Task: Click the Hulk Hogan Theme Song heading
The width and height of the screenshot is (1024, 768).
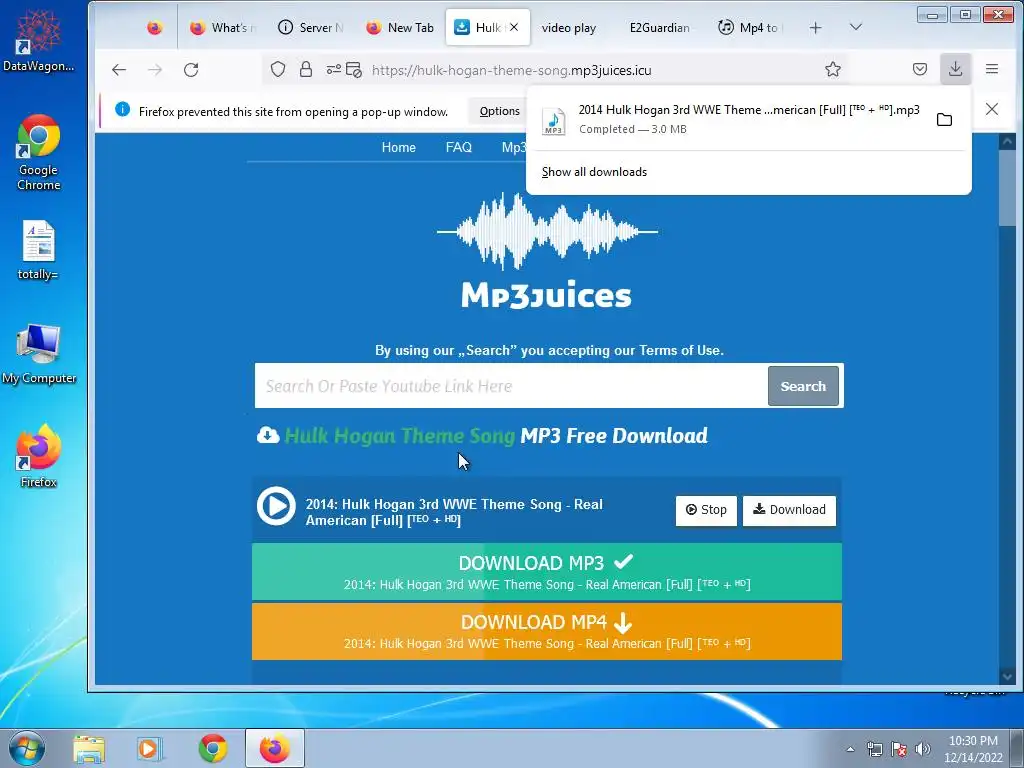Action: point(482,436)
